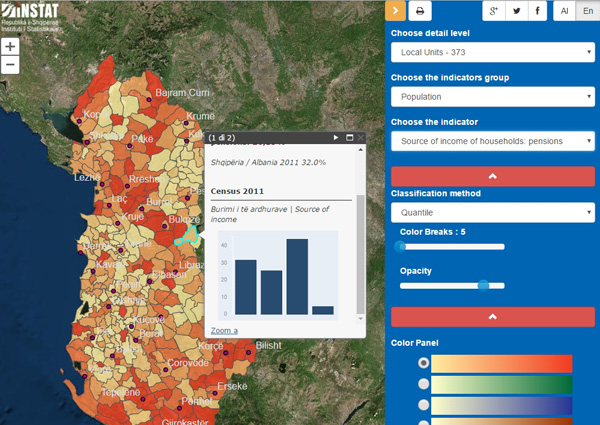Image resolution: width=600 pixels, height=425 pixels.
Task: Zoom out of the map
Action: pos(10,65)
